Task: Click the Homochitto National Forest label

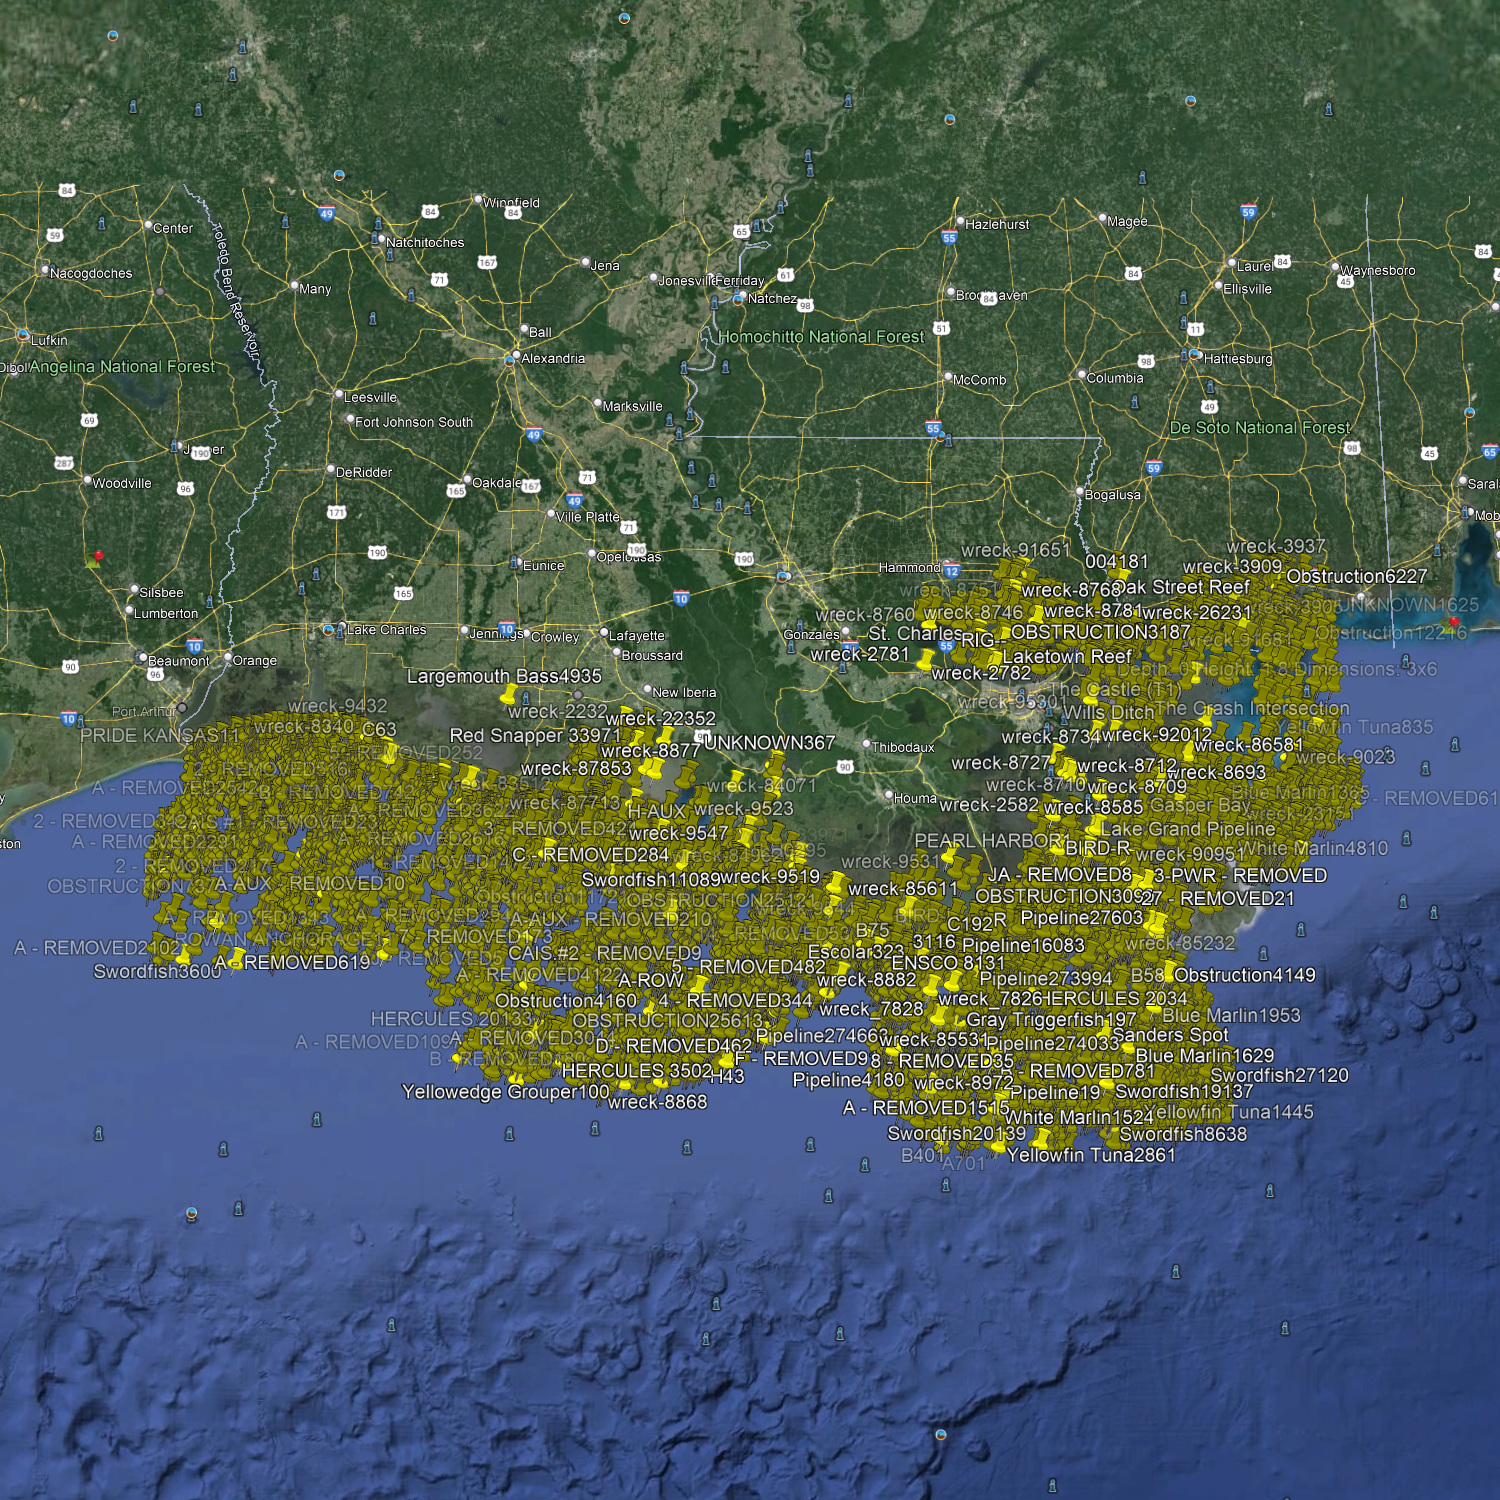Action: pyautogui.click(x=821, y=337)
